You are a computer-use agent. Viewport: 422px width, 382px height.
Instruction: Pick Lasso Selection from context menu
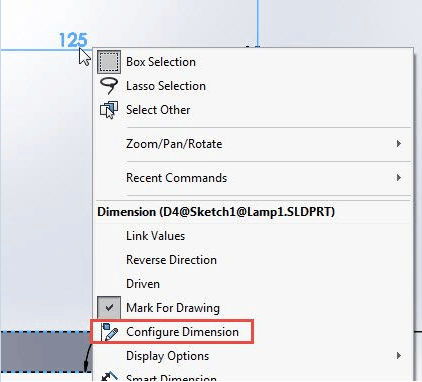[x=166, y=86]
